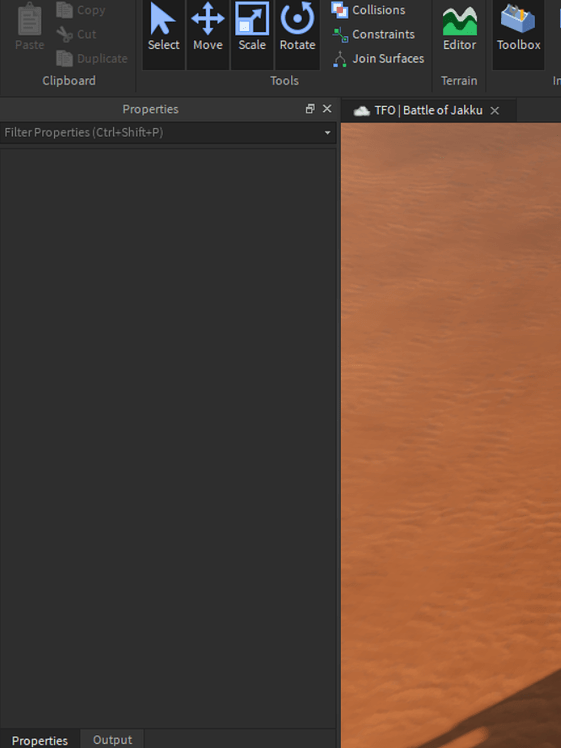The width and height of the screenshot is (561, 748).
Task: Activate the Move tool
Action: (x=208, y=33)
